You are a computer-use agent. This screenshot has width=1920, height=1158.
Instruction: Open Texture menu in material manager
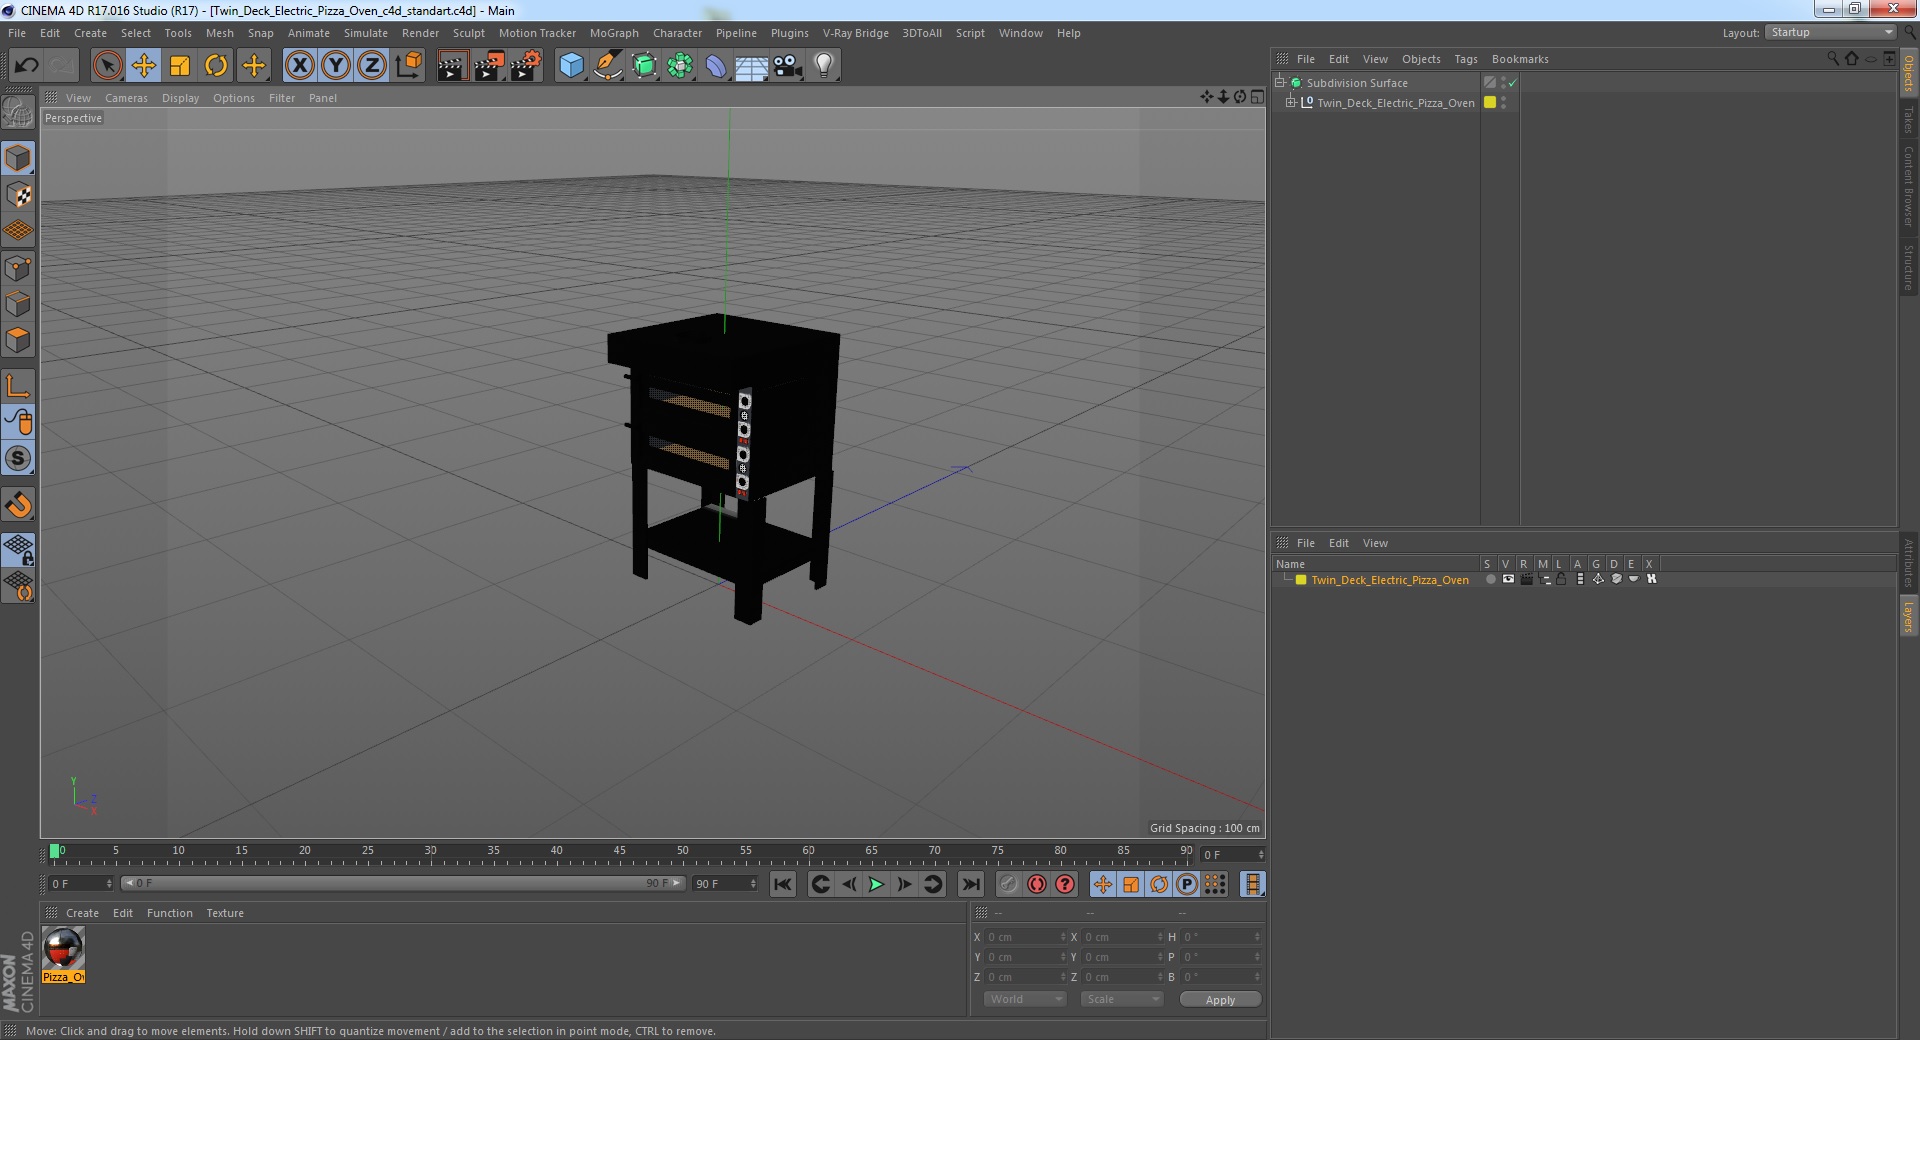click(x=224, y=913)
